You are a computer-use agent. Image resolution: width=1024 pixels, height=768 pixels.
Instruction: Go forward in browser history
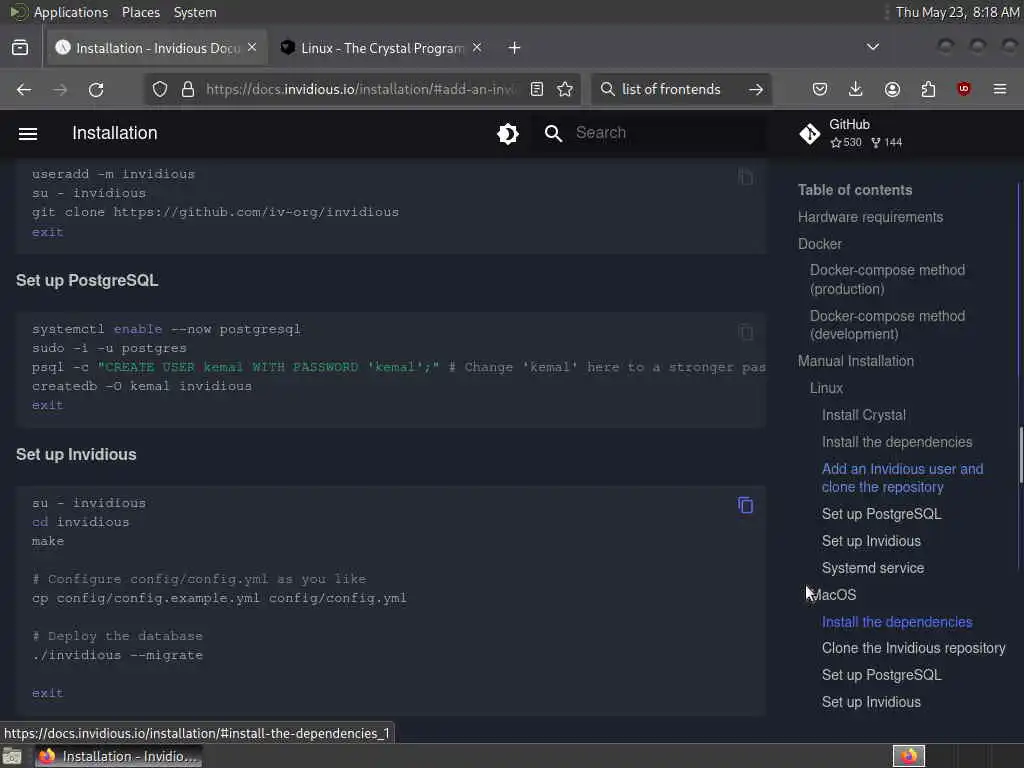point(60,89)
